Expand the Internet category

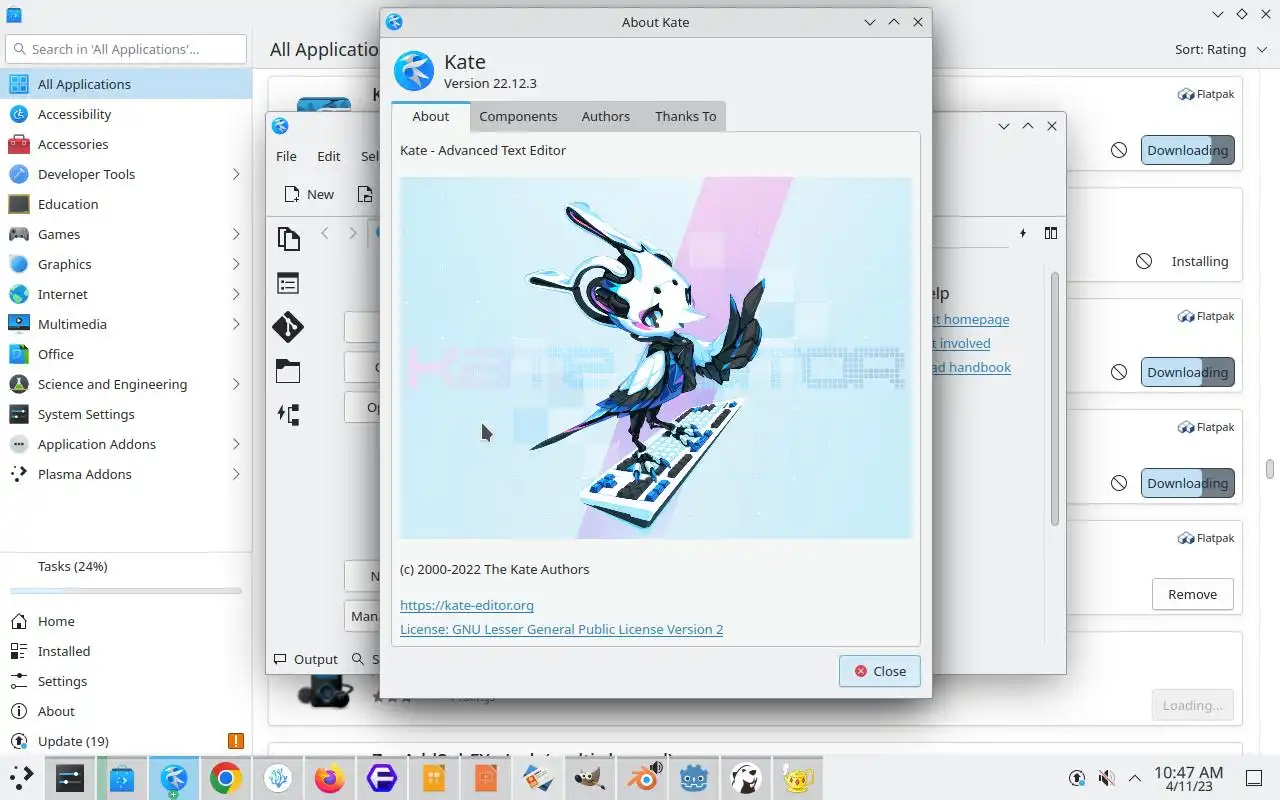coord(236,294)
